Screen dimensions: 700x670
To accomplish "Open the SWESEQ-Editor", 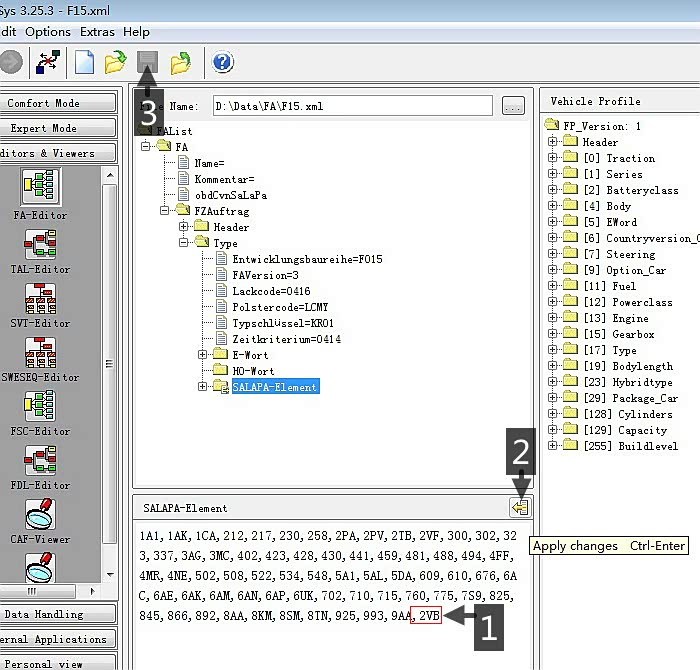I will pyautogui.click(x=41, y=352).
